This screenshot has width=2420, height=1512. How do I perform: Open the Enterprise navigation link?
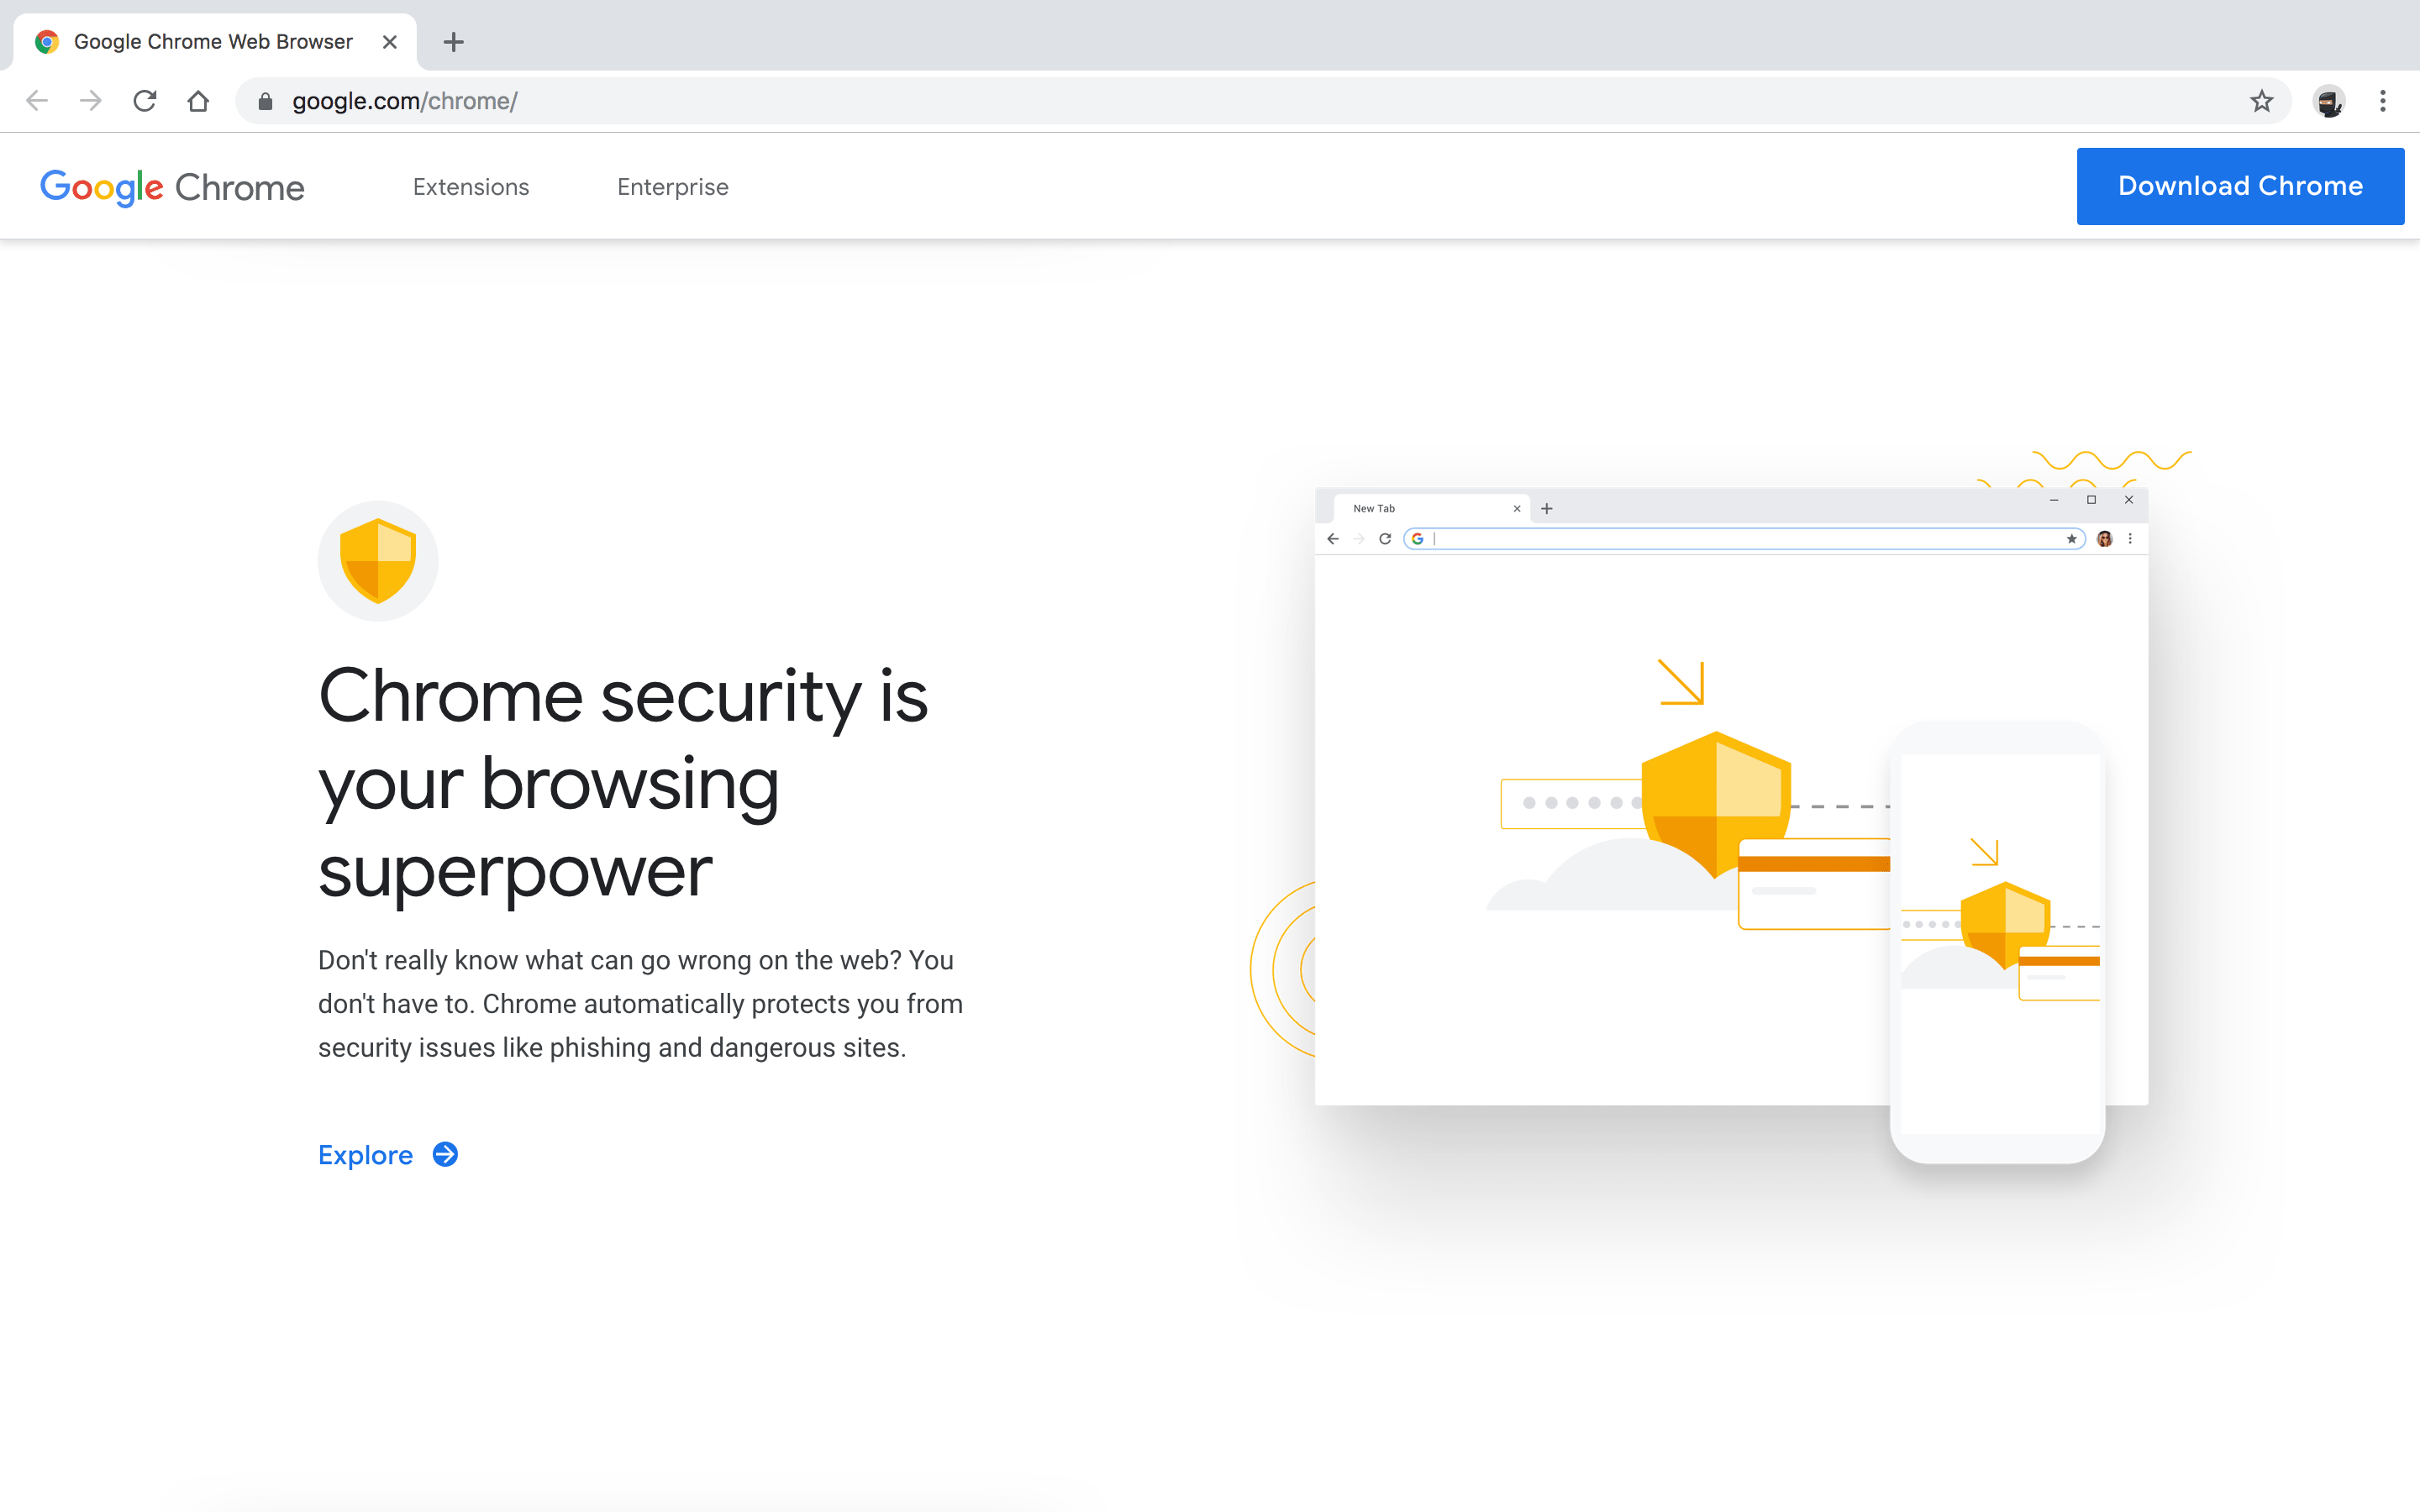point(672,187)
